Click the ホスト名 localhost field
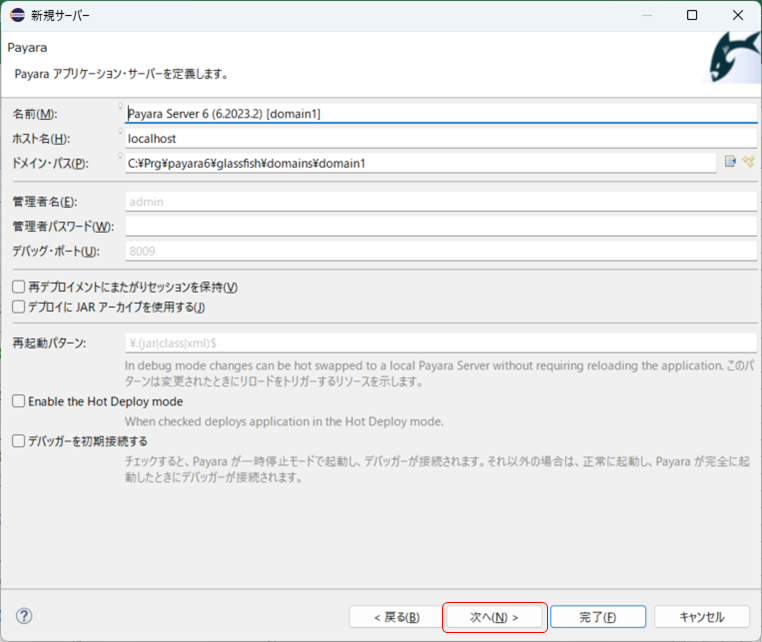Screen dimensions: 762x642 coord(441,139)
